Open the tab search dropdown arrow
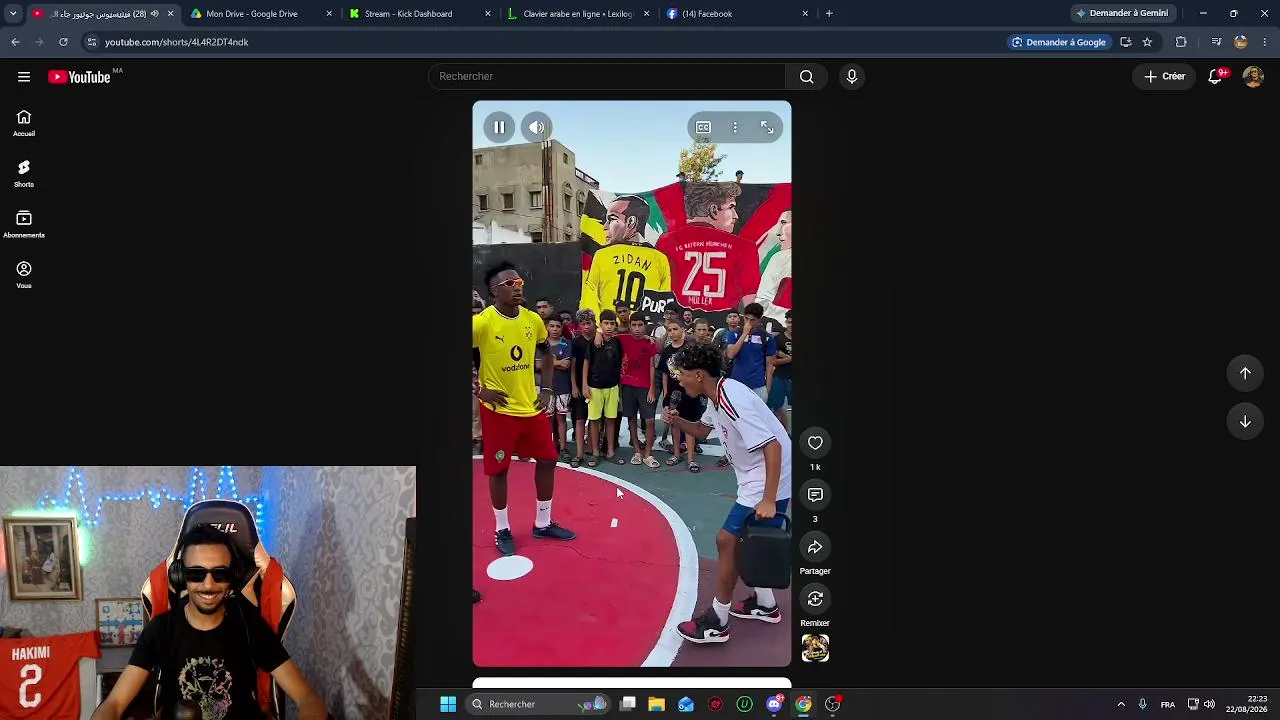The image size is (1280, 720). [x=13, y=14]
